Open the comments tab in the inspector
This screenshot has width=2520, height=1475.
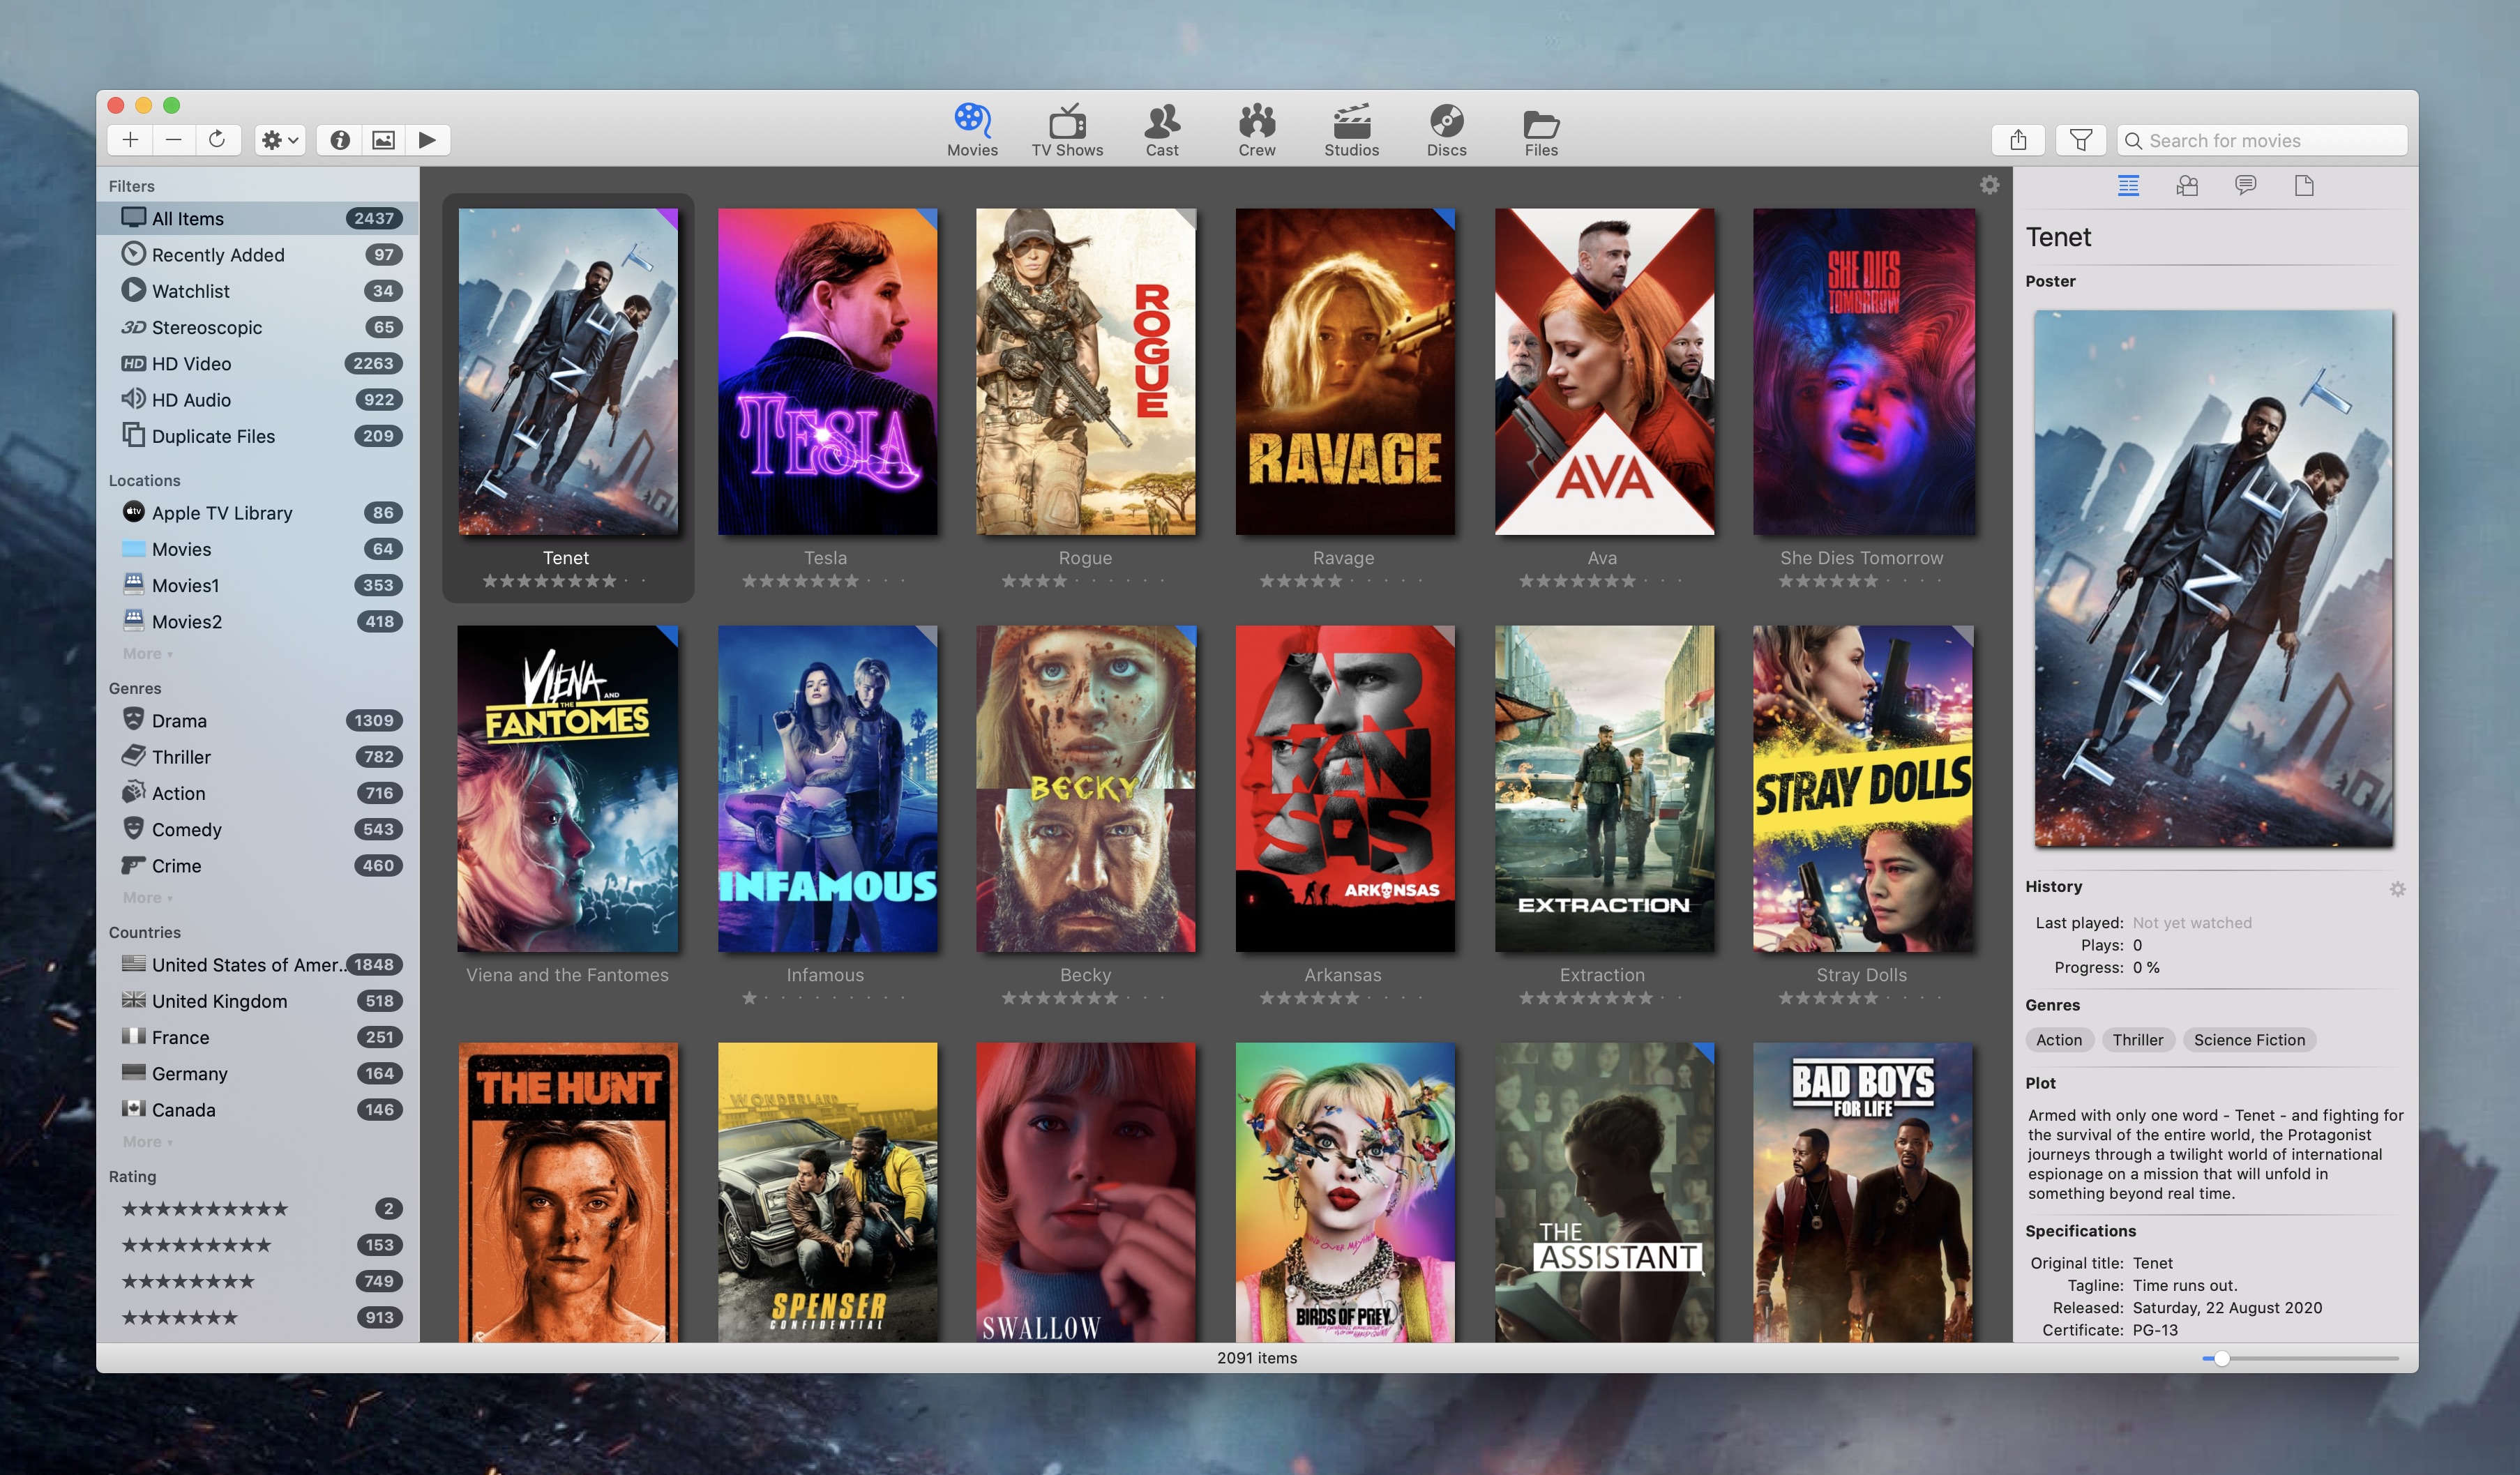coord(2246,185)
